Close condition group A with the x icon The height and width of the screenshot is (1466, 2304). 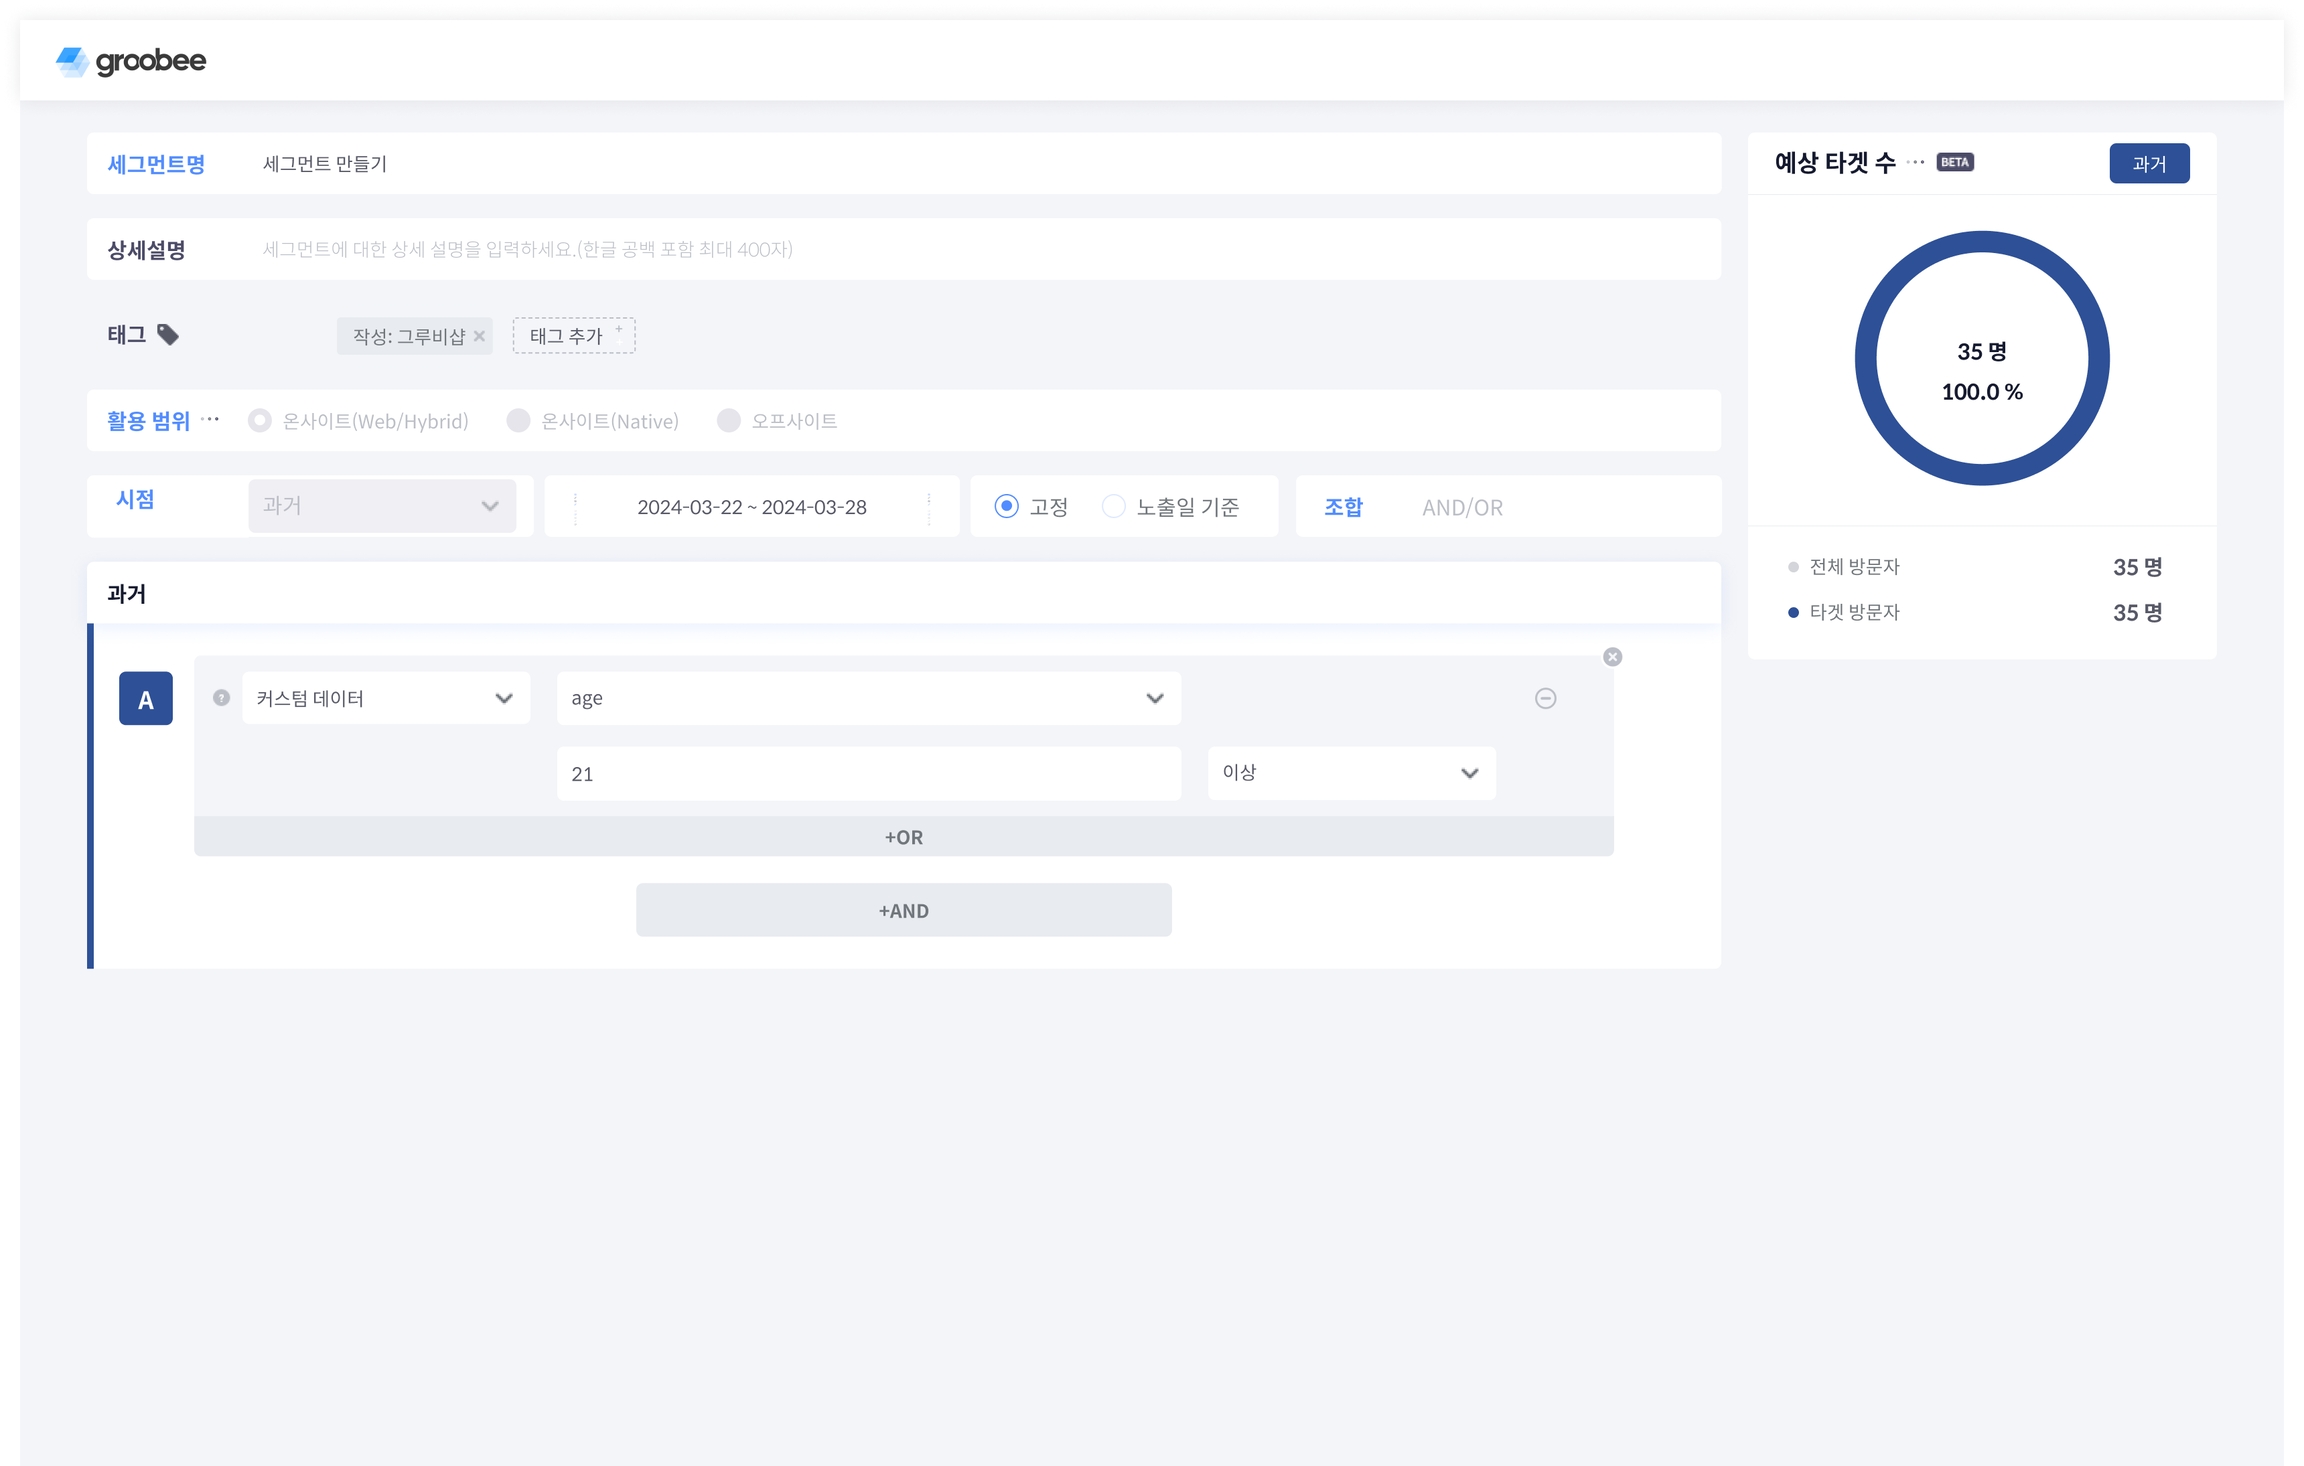[x=1612, y=657]
